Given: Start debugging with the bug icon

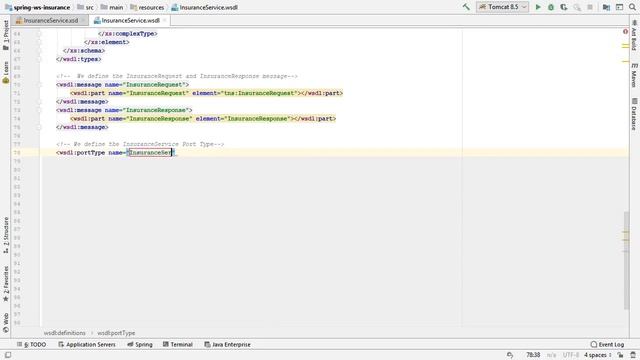Looking at the screenshot, I should [x=551, y=7].
